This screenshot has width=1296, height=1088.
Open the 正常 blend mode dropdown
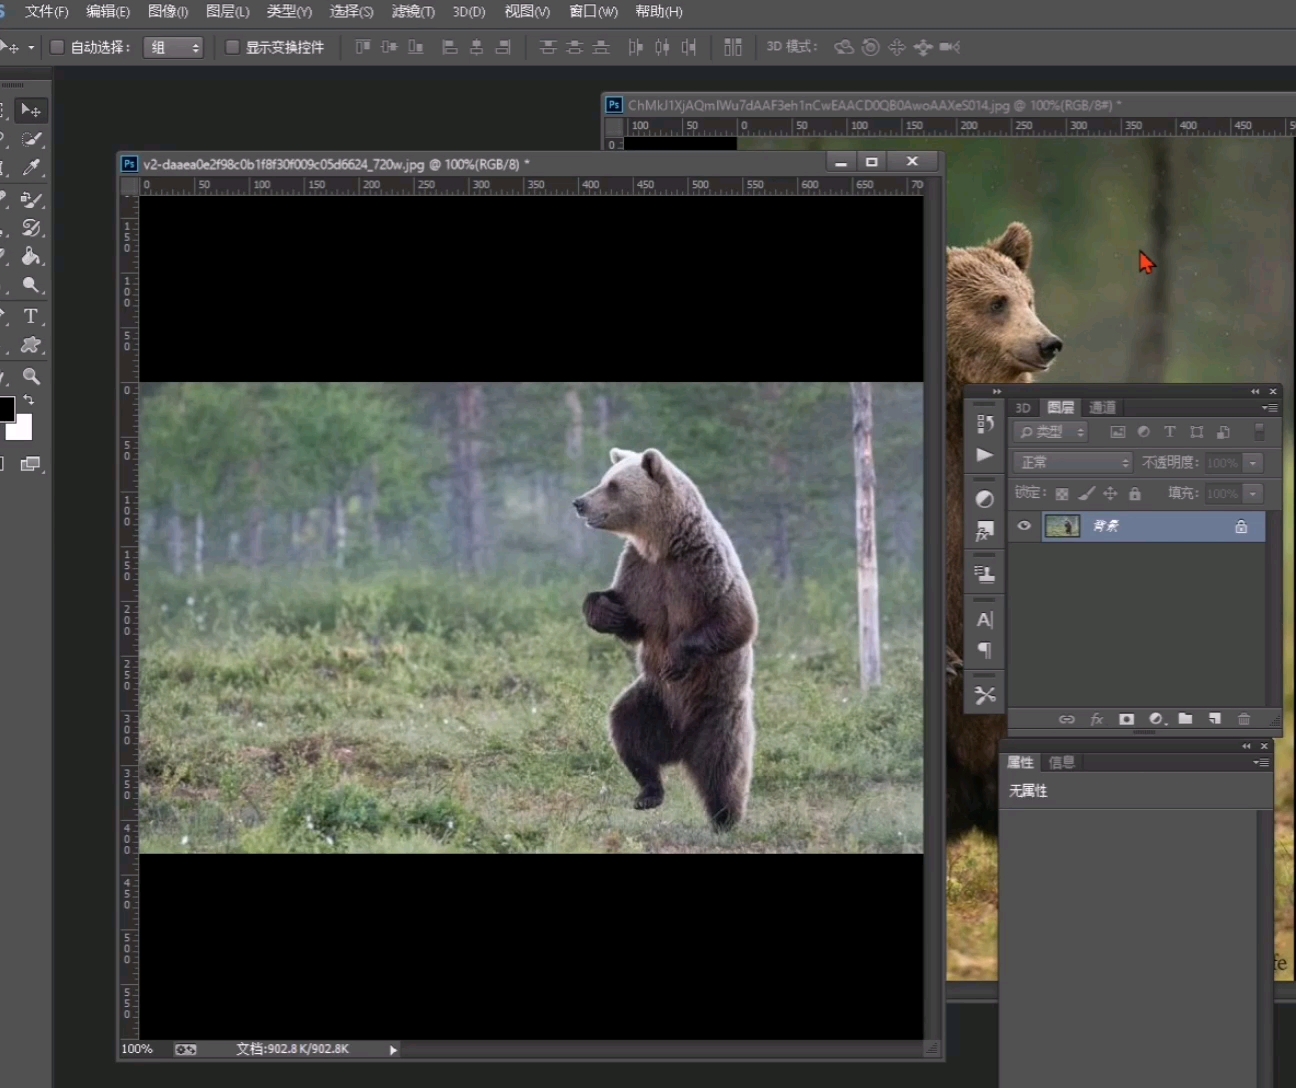1072,462
